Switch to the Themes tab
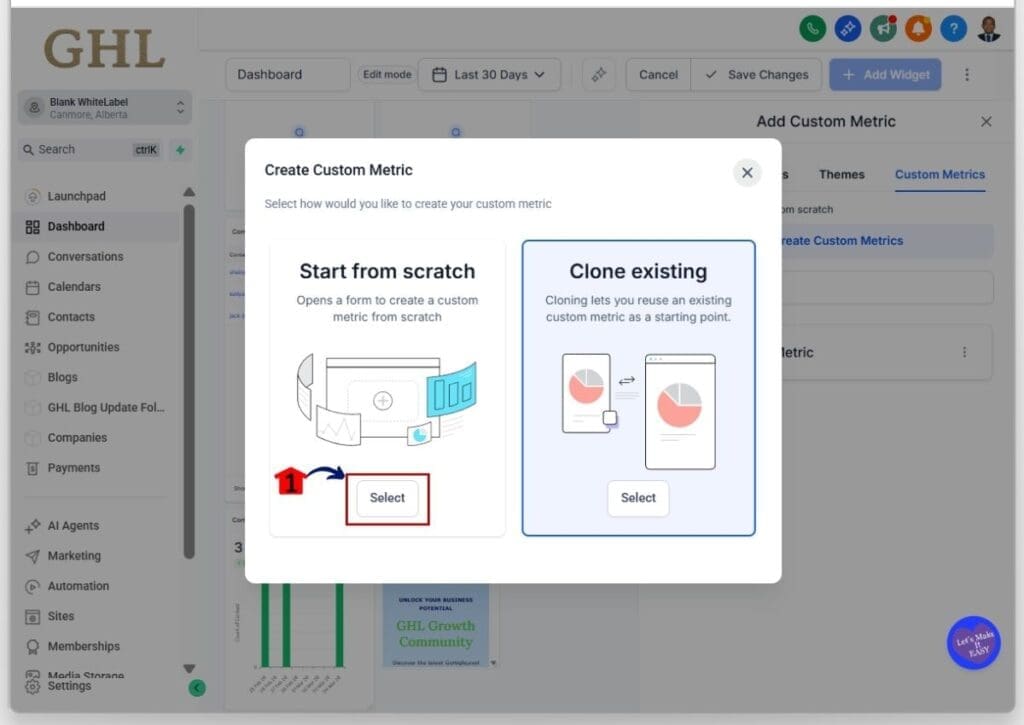 click(x=841, y=174)
